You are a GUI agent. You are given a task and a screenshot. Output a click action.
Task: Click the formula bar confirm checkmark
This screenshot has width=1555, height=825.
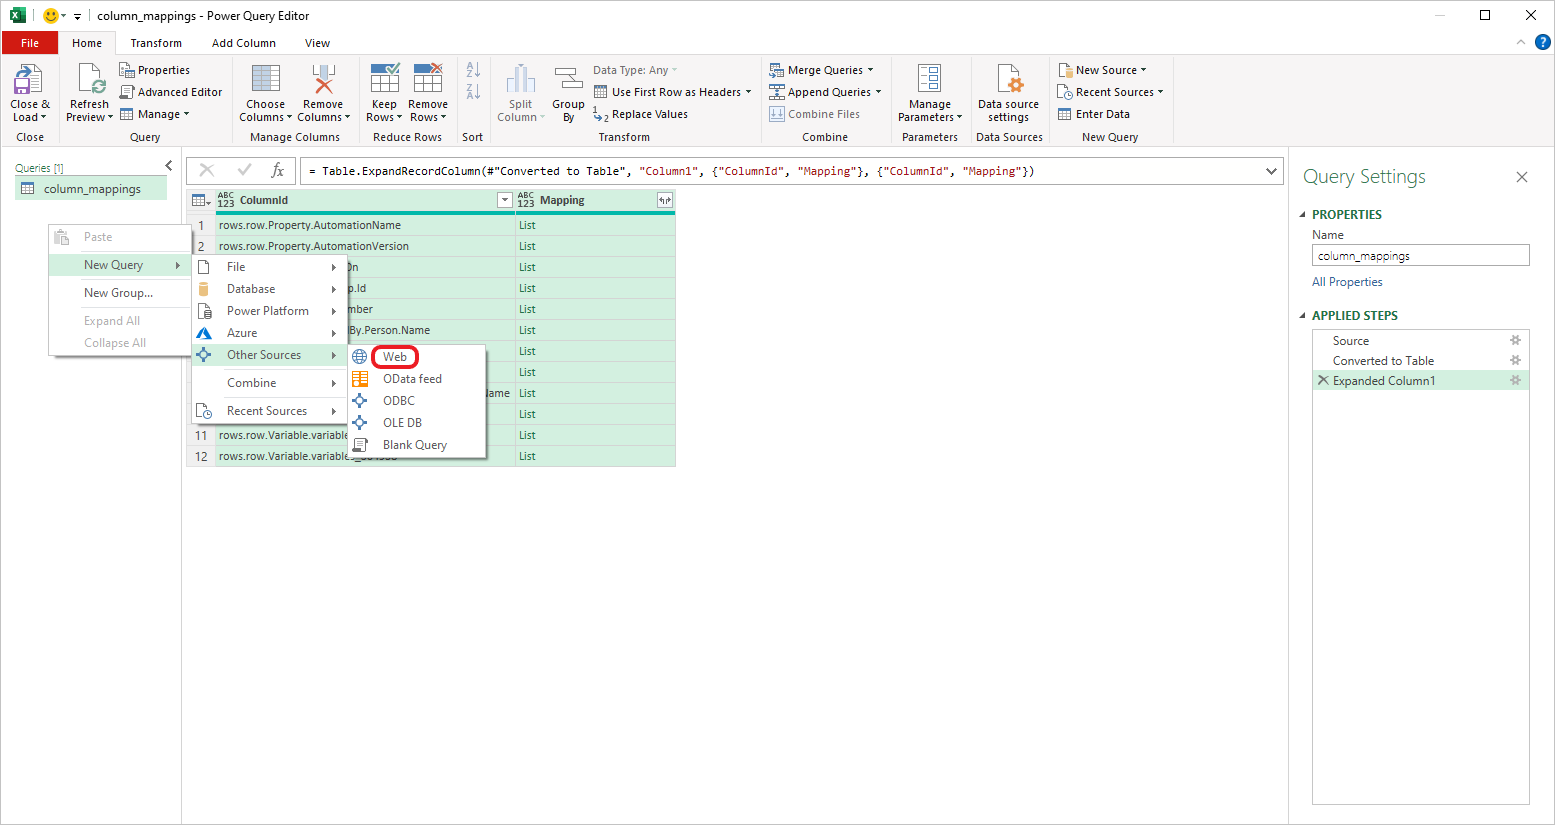(x=244, y=171)
